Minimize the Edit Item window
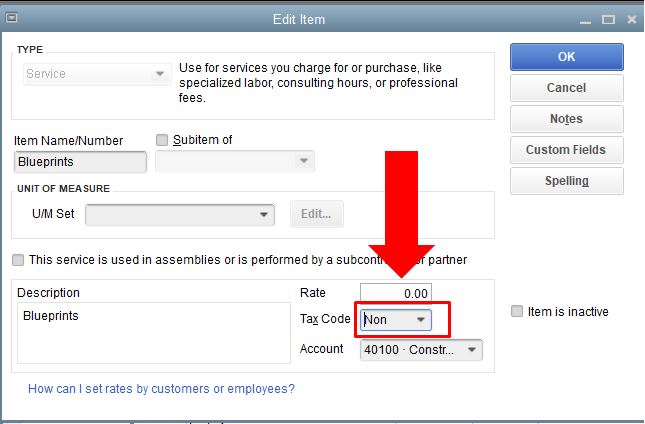The image size is (645, 424). [585, 20]
